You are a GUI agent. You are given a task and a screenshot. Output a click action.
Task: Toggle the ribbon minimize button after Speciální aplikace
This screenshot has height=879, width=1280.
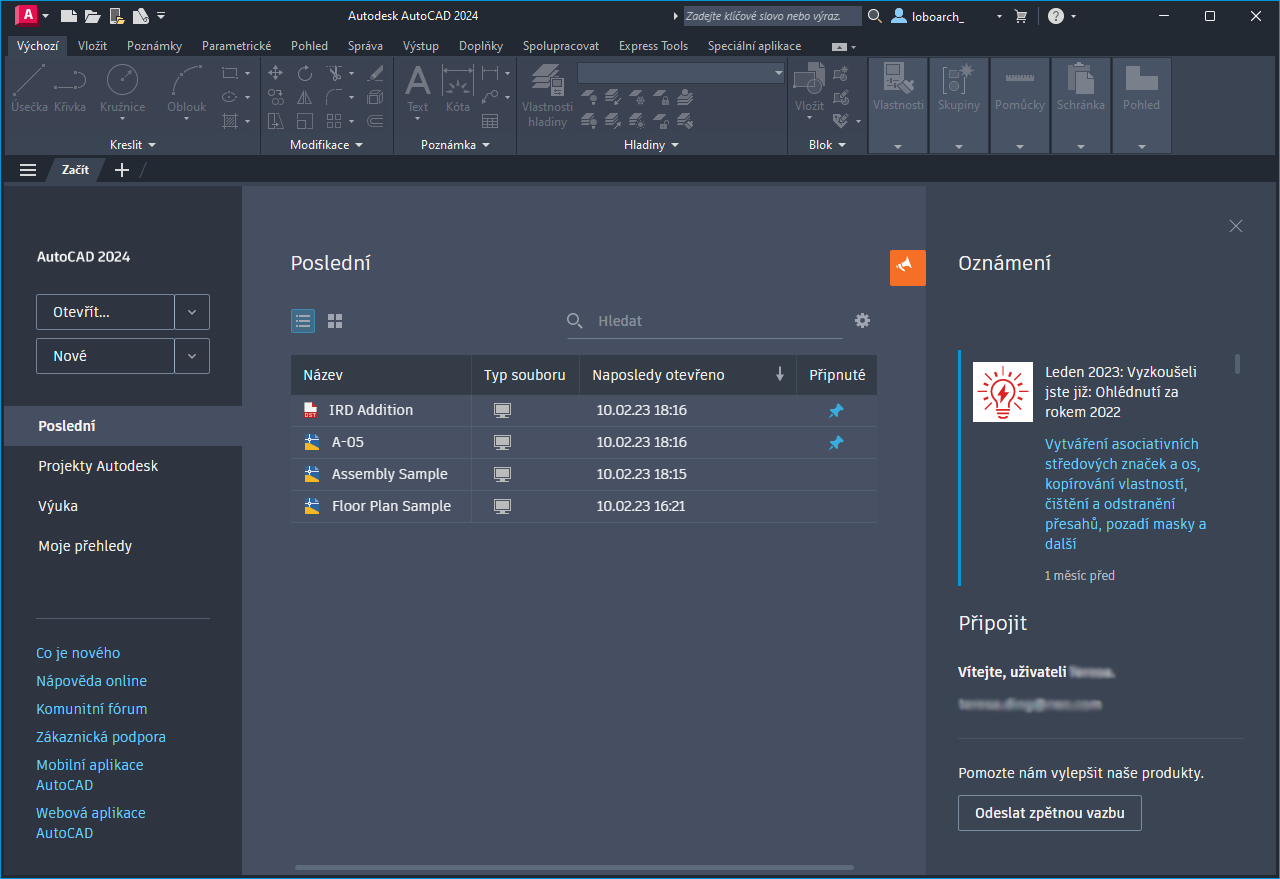[x=839, y=46]
